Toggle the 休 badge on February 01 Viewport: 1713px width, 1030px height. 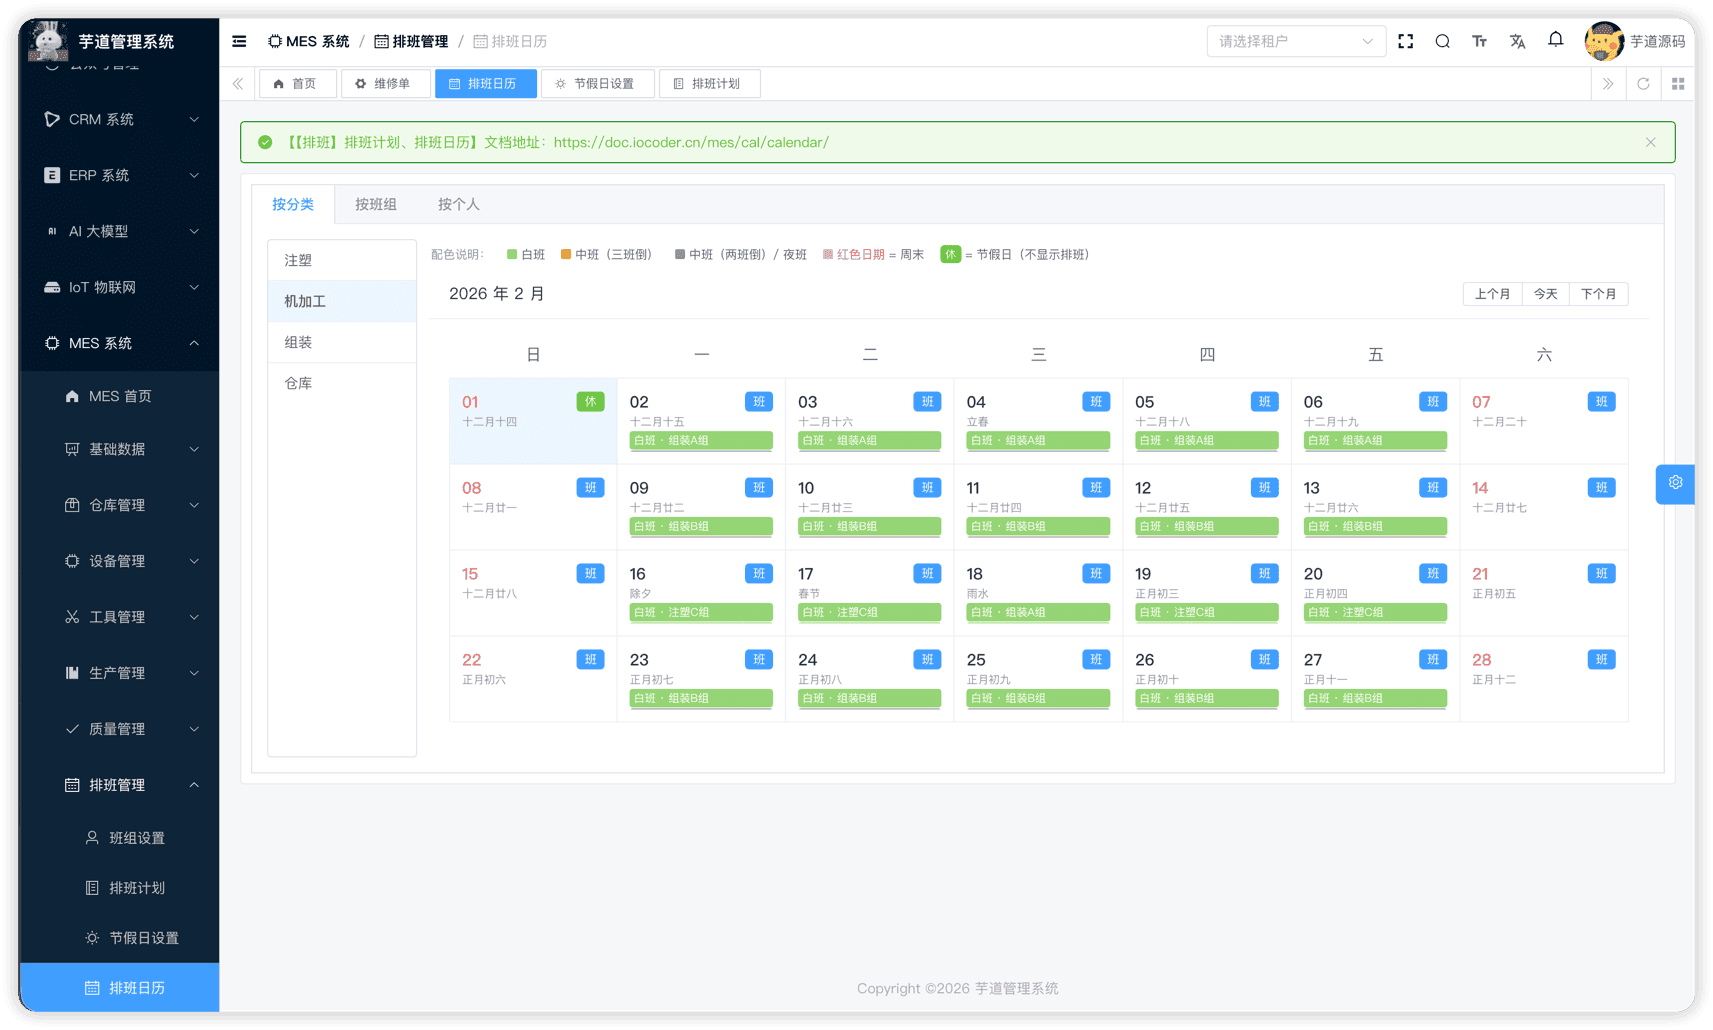590,402
